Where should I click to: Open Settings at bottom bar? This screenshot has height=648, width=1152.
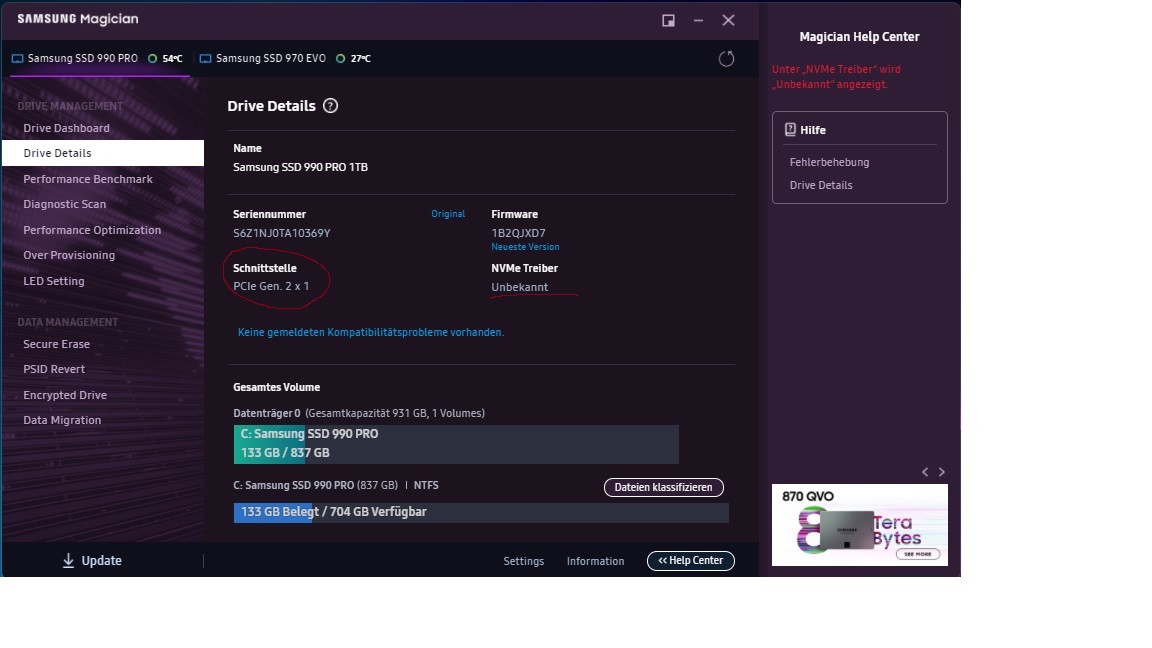[x=524, y=561]
